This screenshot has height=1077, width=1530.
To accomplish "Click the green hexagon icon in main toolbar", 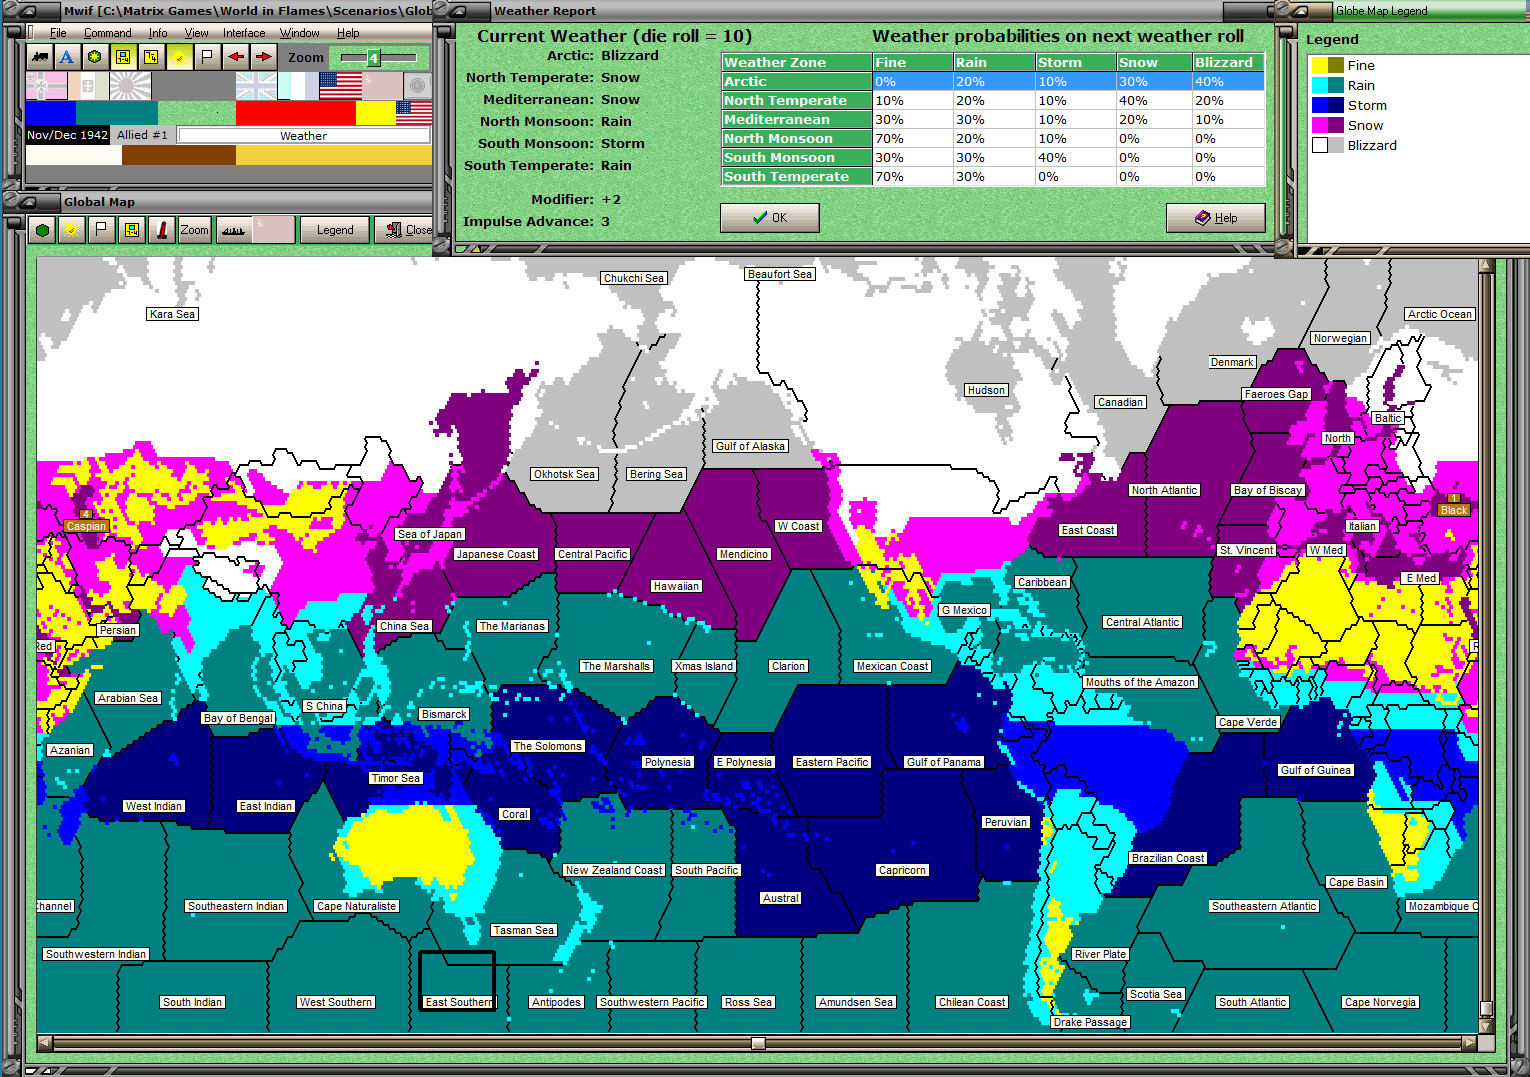I will click(94, 57).
